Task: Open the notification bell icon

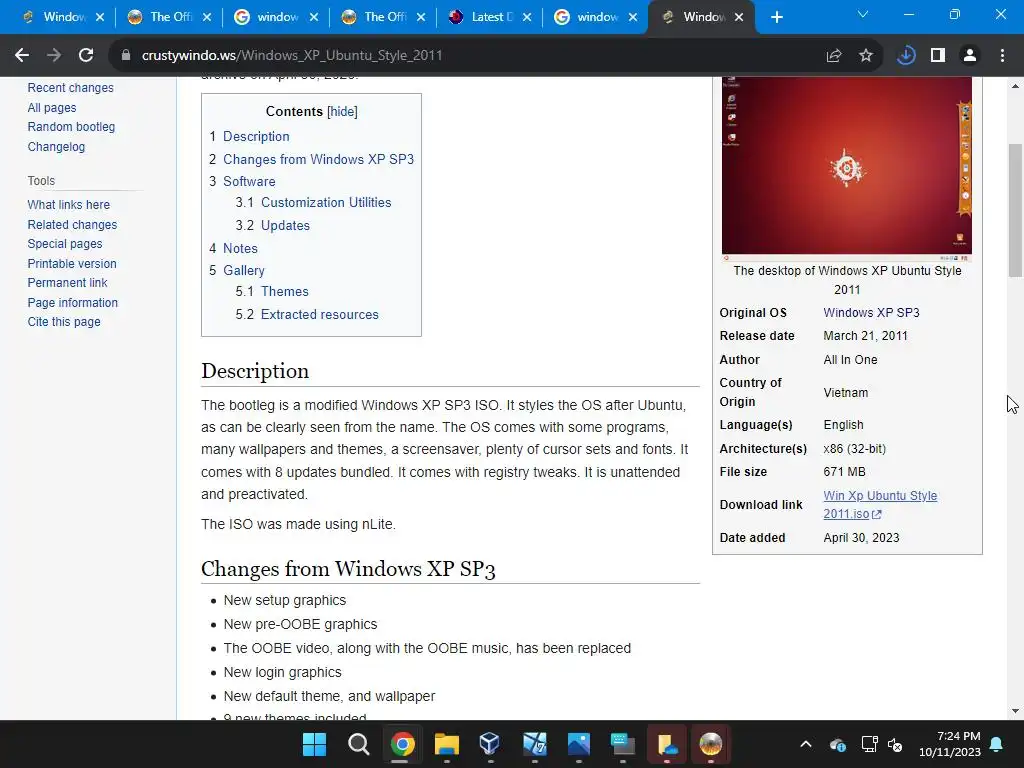Action: coord(997,744)
